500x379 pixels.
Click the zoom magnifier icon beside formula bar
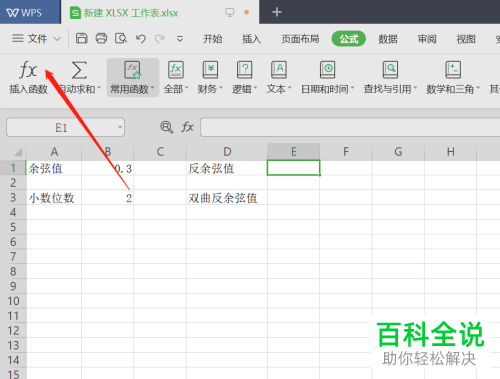pos(166,127)
